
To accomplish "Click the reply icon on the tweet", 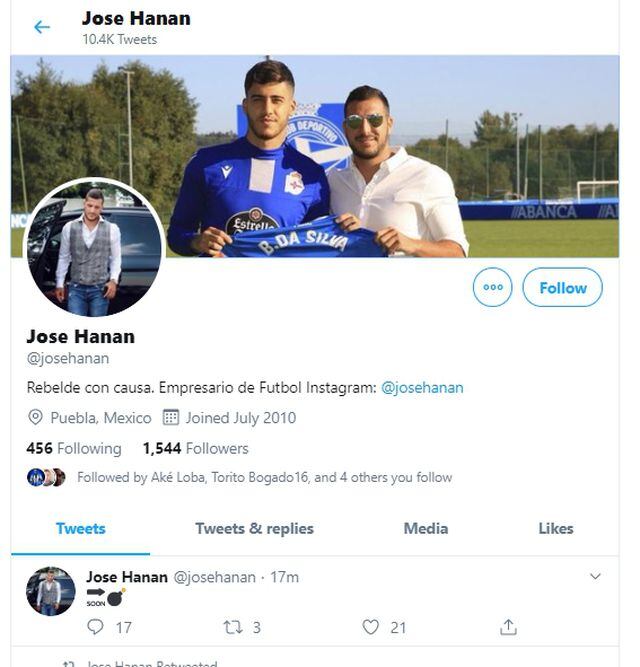I will point(96,627).
